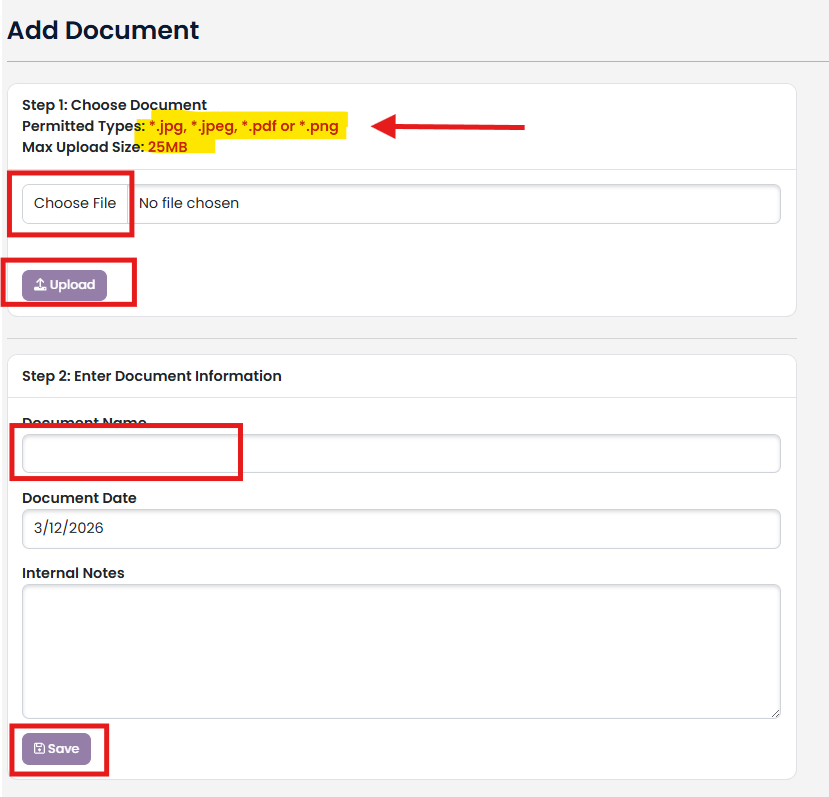Click inside the Internal Notes text area
Image resolution: width=829 pixels, height=797 pixels.
click(x=400, y=650)
